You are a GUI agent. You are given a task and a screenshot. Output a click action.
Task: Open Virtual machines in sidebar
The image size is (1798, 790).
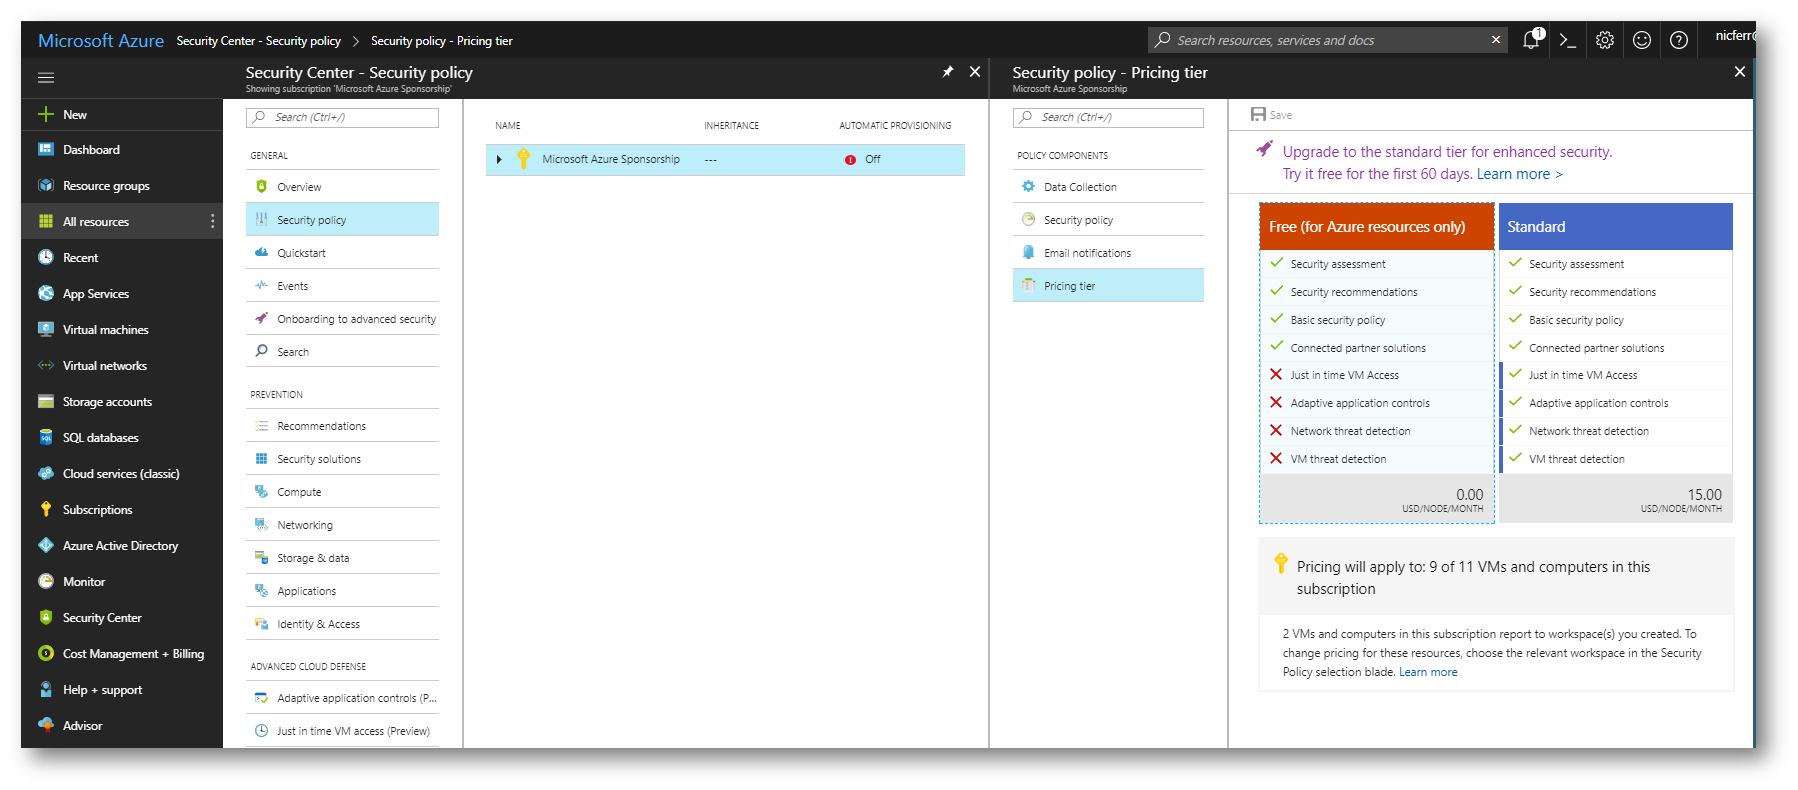pyautogui.click(x=122, y=330)
